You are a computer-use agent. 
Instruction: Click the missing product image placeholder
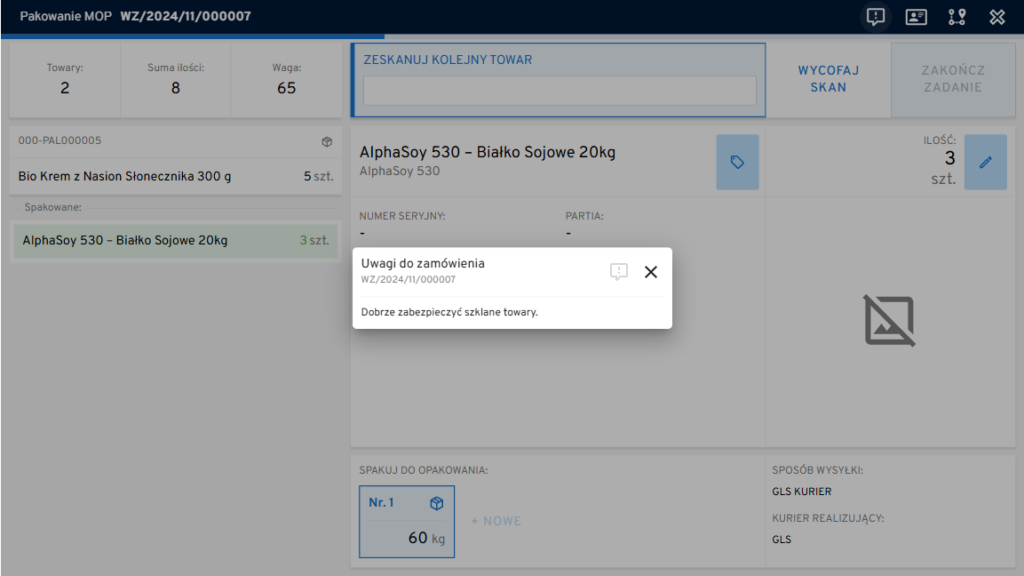pyautogui.click(x=889, y=322)
